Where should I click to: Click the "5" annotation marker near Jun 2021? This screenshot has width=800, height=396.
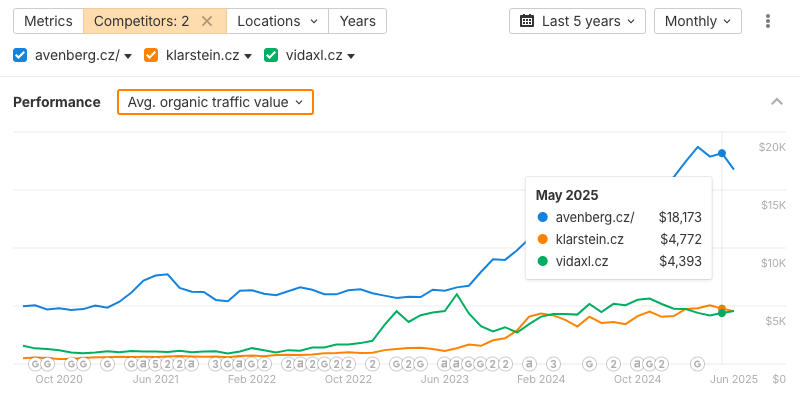(x=155, y=364)
